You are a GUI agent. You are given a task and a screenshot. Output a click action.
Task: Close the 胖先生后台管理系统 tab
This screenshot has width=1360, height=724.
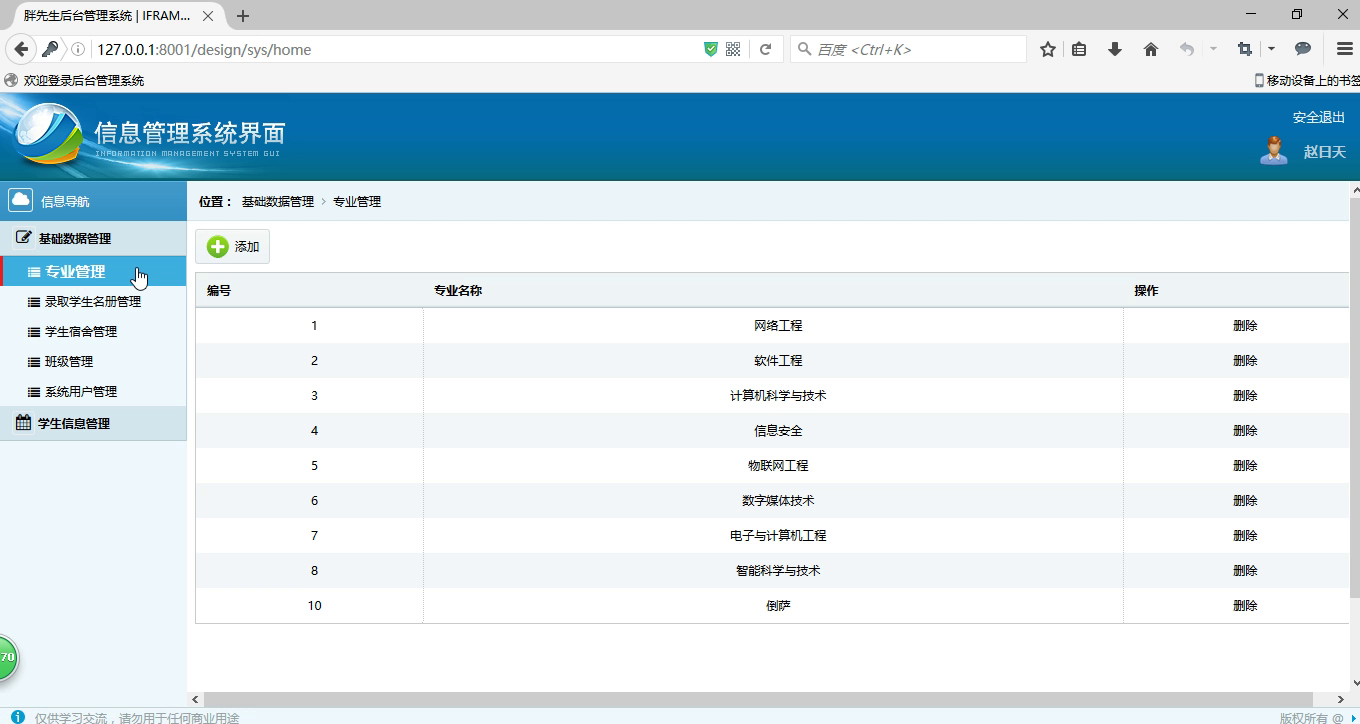[x=208, y=16]
